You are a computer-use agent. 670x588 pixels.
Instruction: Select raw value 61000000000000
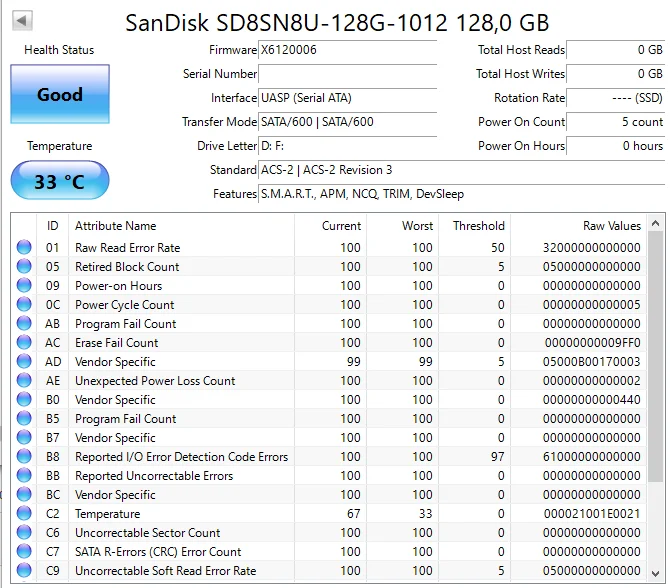pyautogui.click(x=591, y=457)
